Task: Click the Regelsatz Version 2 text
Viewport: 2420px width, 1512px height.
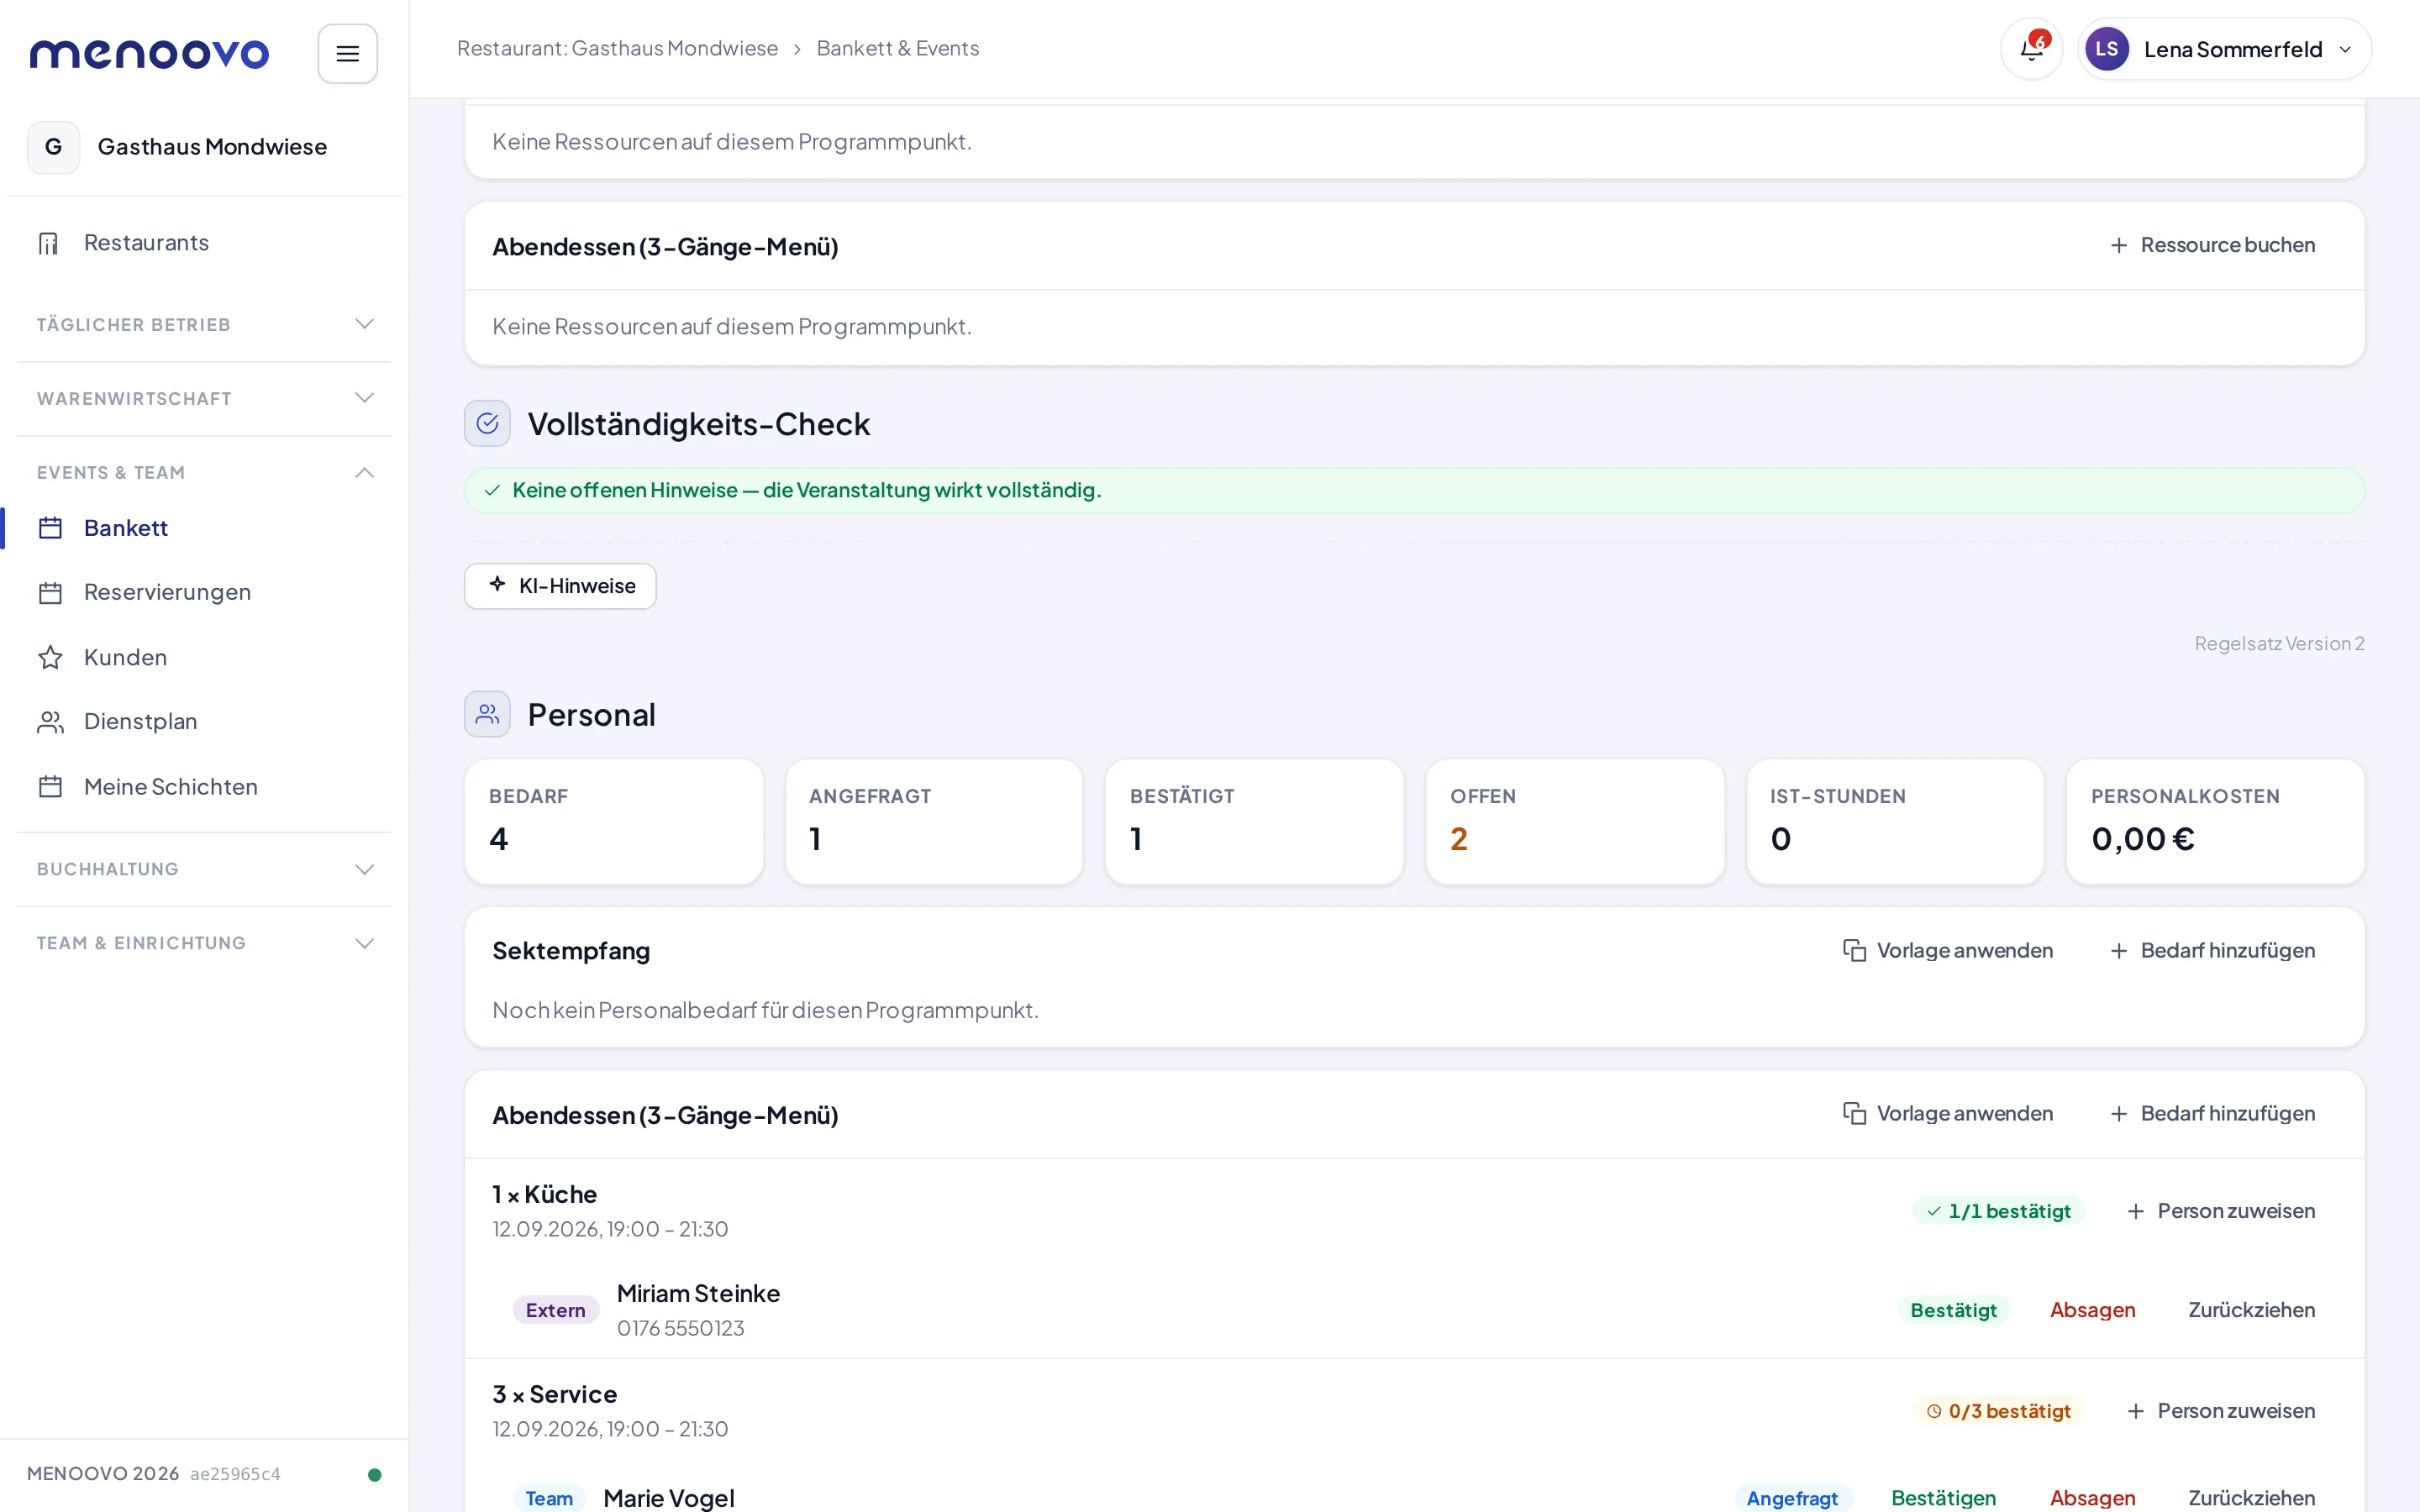Action: pos(2279,643)
